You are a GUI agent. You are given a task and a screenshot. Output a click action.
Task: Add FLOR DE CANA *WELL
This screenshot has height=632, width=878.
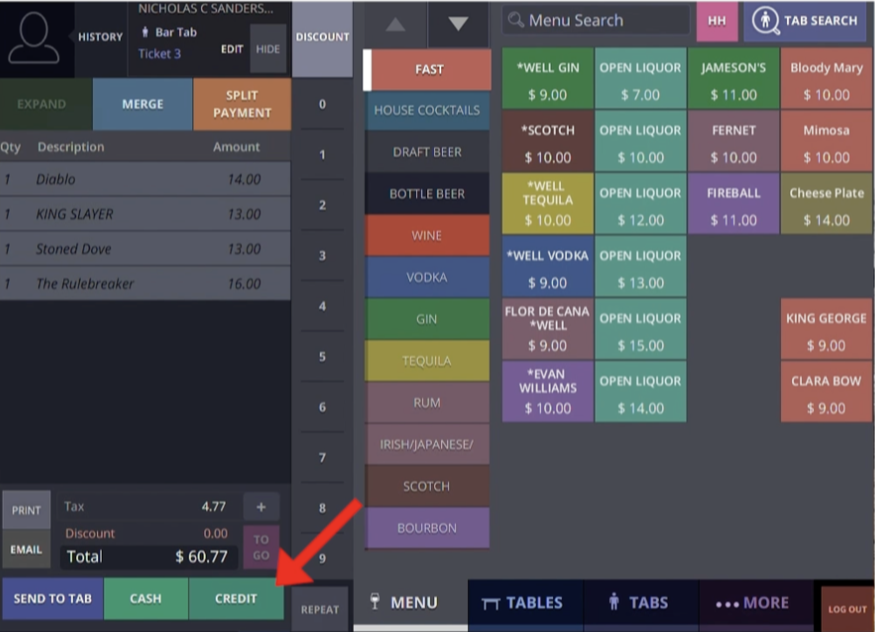(548, 329)
